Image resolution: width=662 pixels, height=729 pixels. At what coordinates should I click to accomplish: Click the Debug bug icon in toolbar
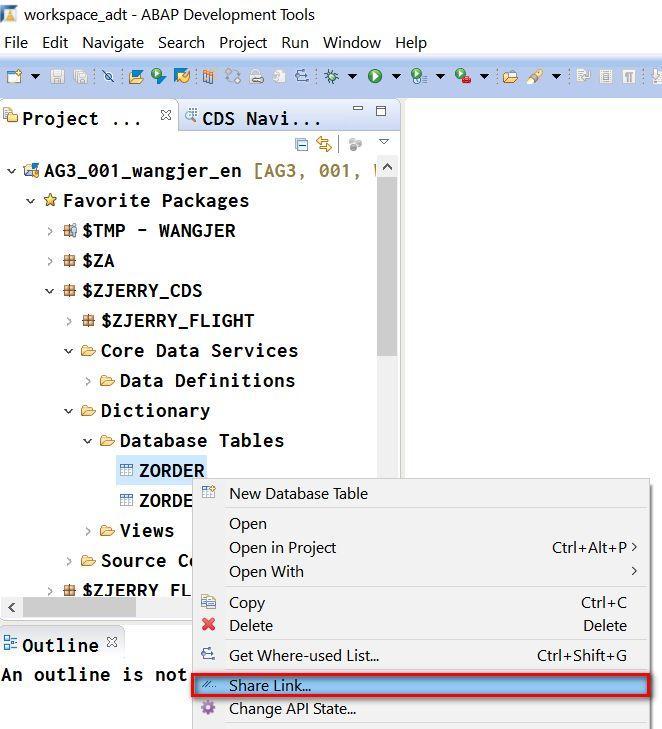(x=331, y=76)
